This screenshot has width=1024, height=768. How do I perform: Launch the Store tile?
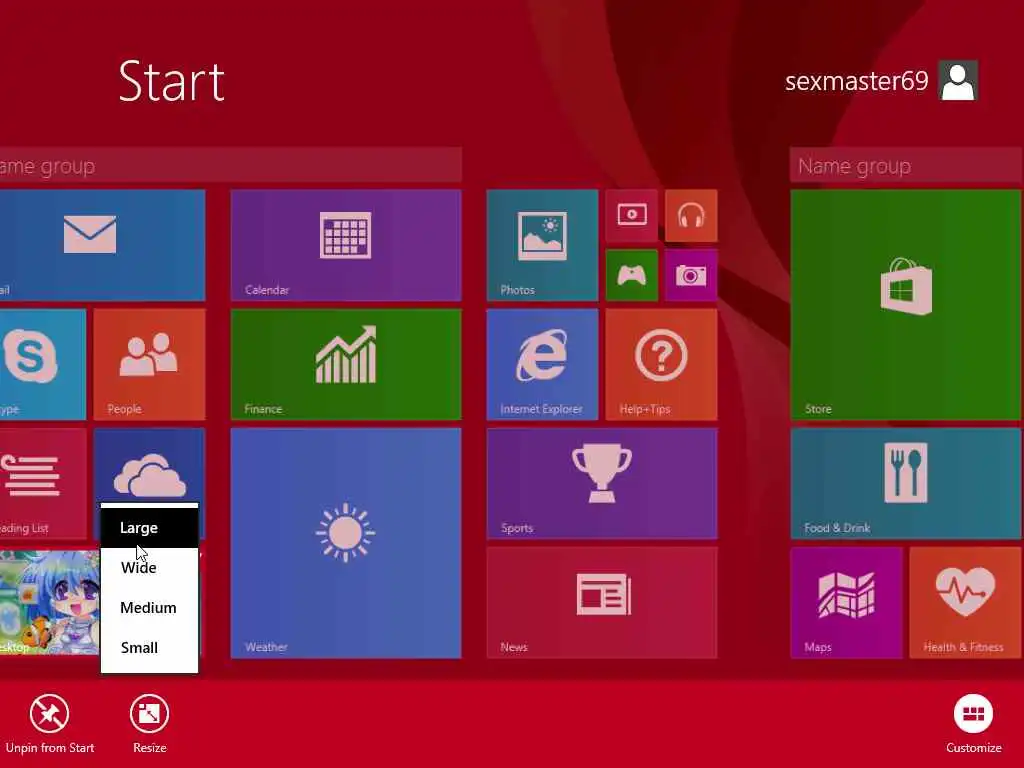coord(905,305)
